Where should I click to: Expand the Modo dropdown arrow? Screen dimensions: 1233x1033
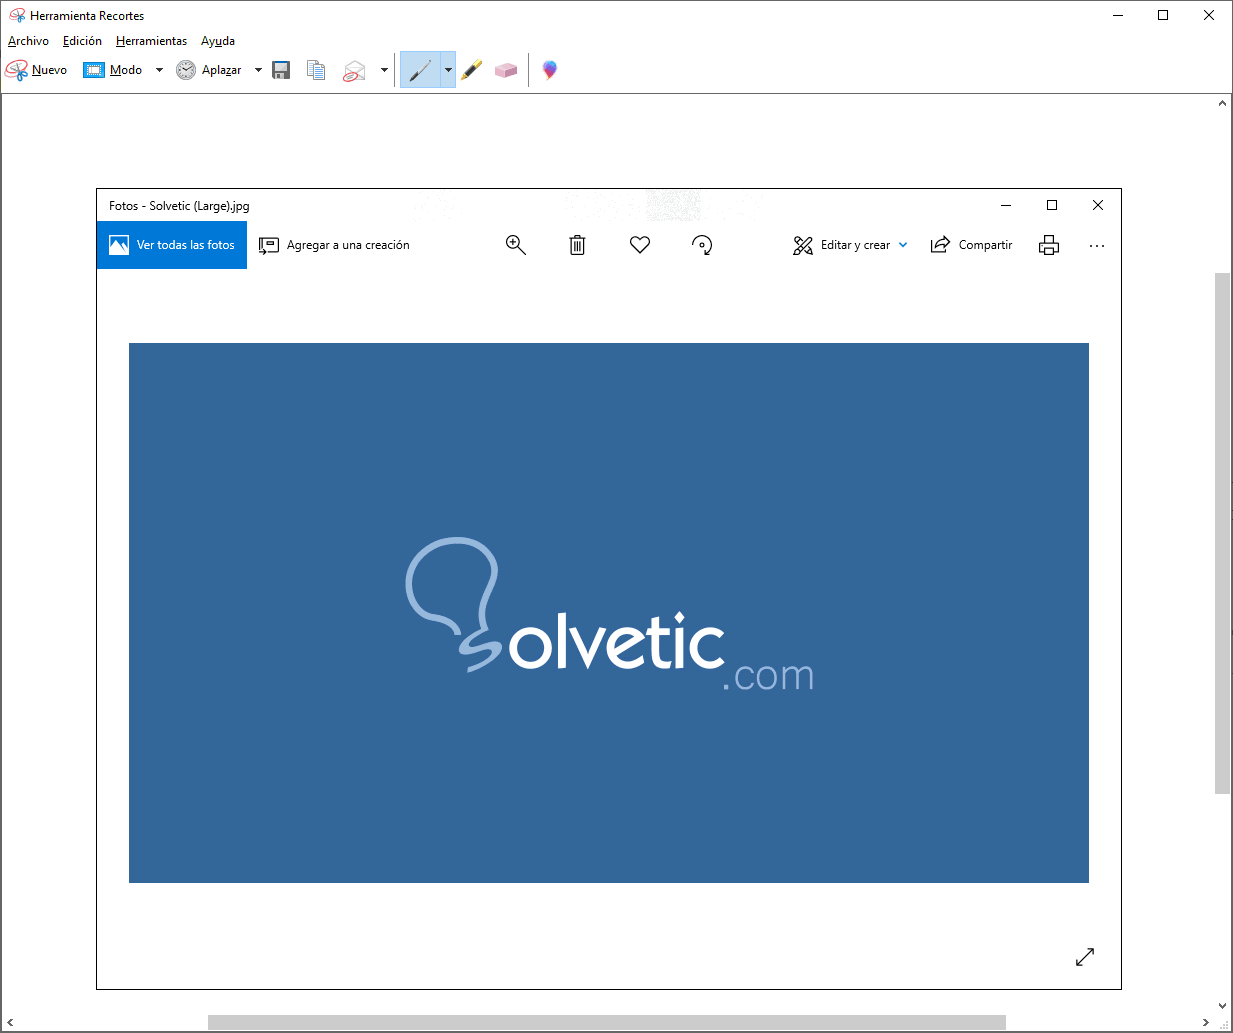pyautogui.click(x=159, y=70)
